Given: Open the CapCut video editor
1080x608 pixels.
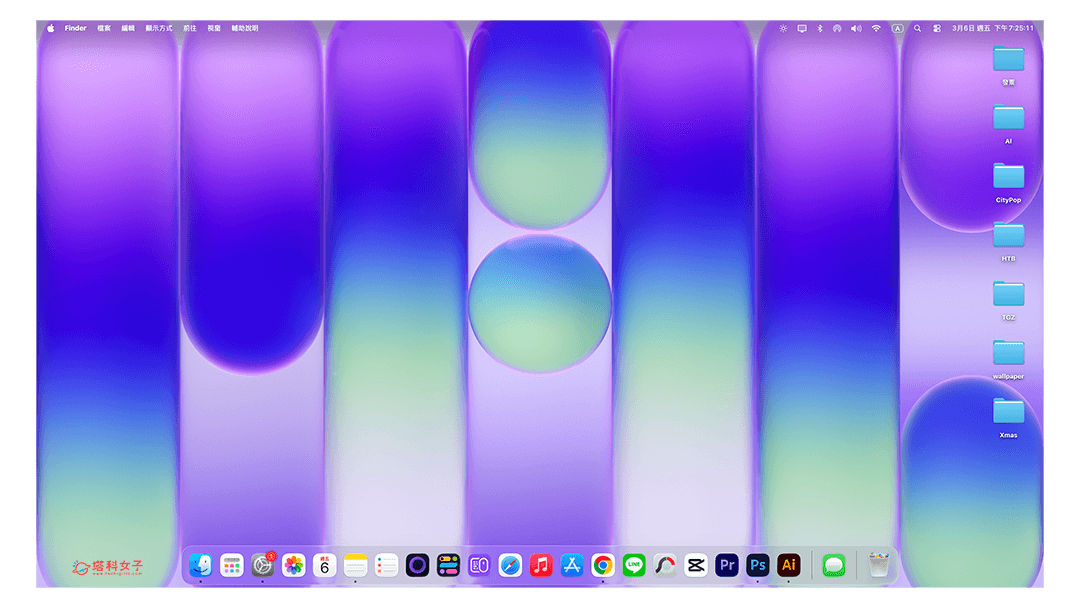Looking at the screenshot, I should (694, 565).
